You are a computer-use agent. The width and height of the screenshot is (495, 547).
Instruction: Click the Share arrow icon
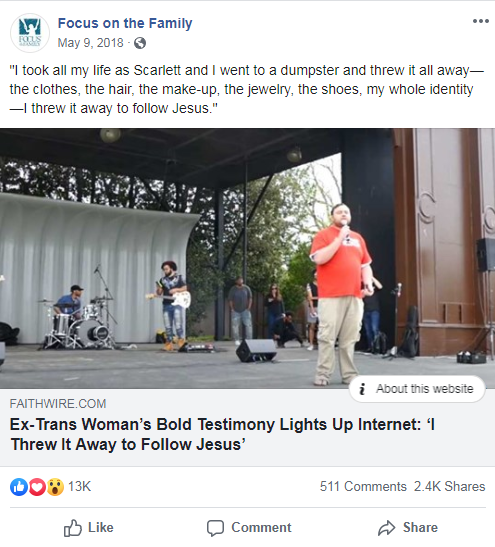387,528
